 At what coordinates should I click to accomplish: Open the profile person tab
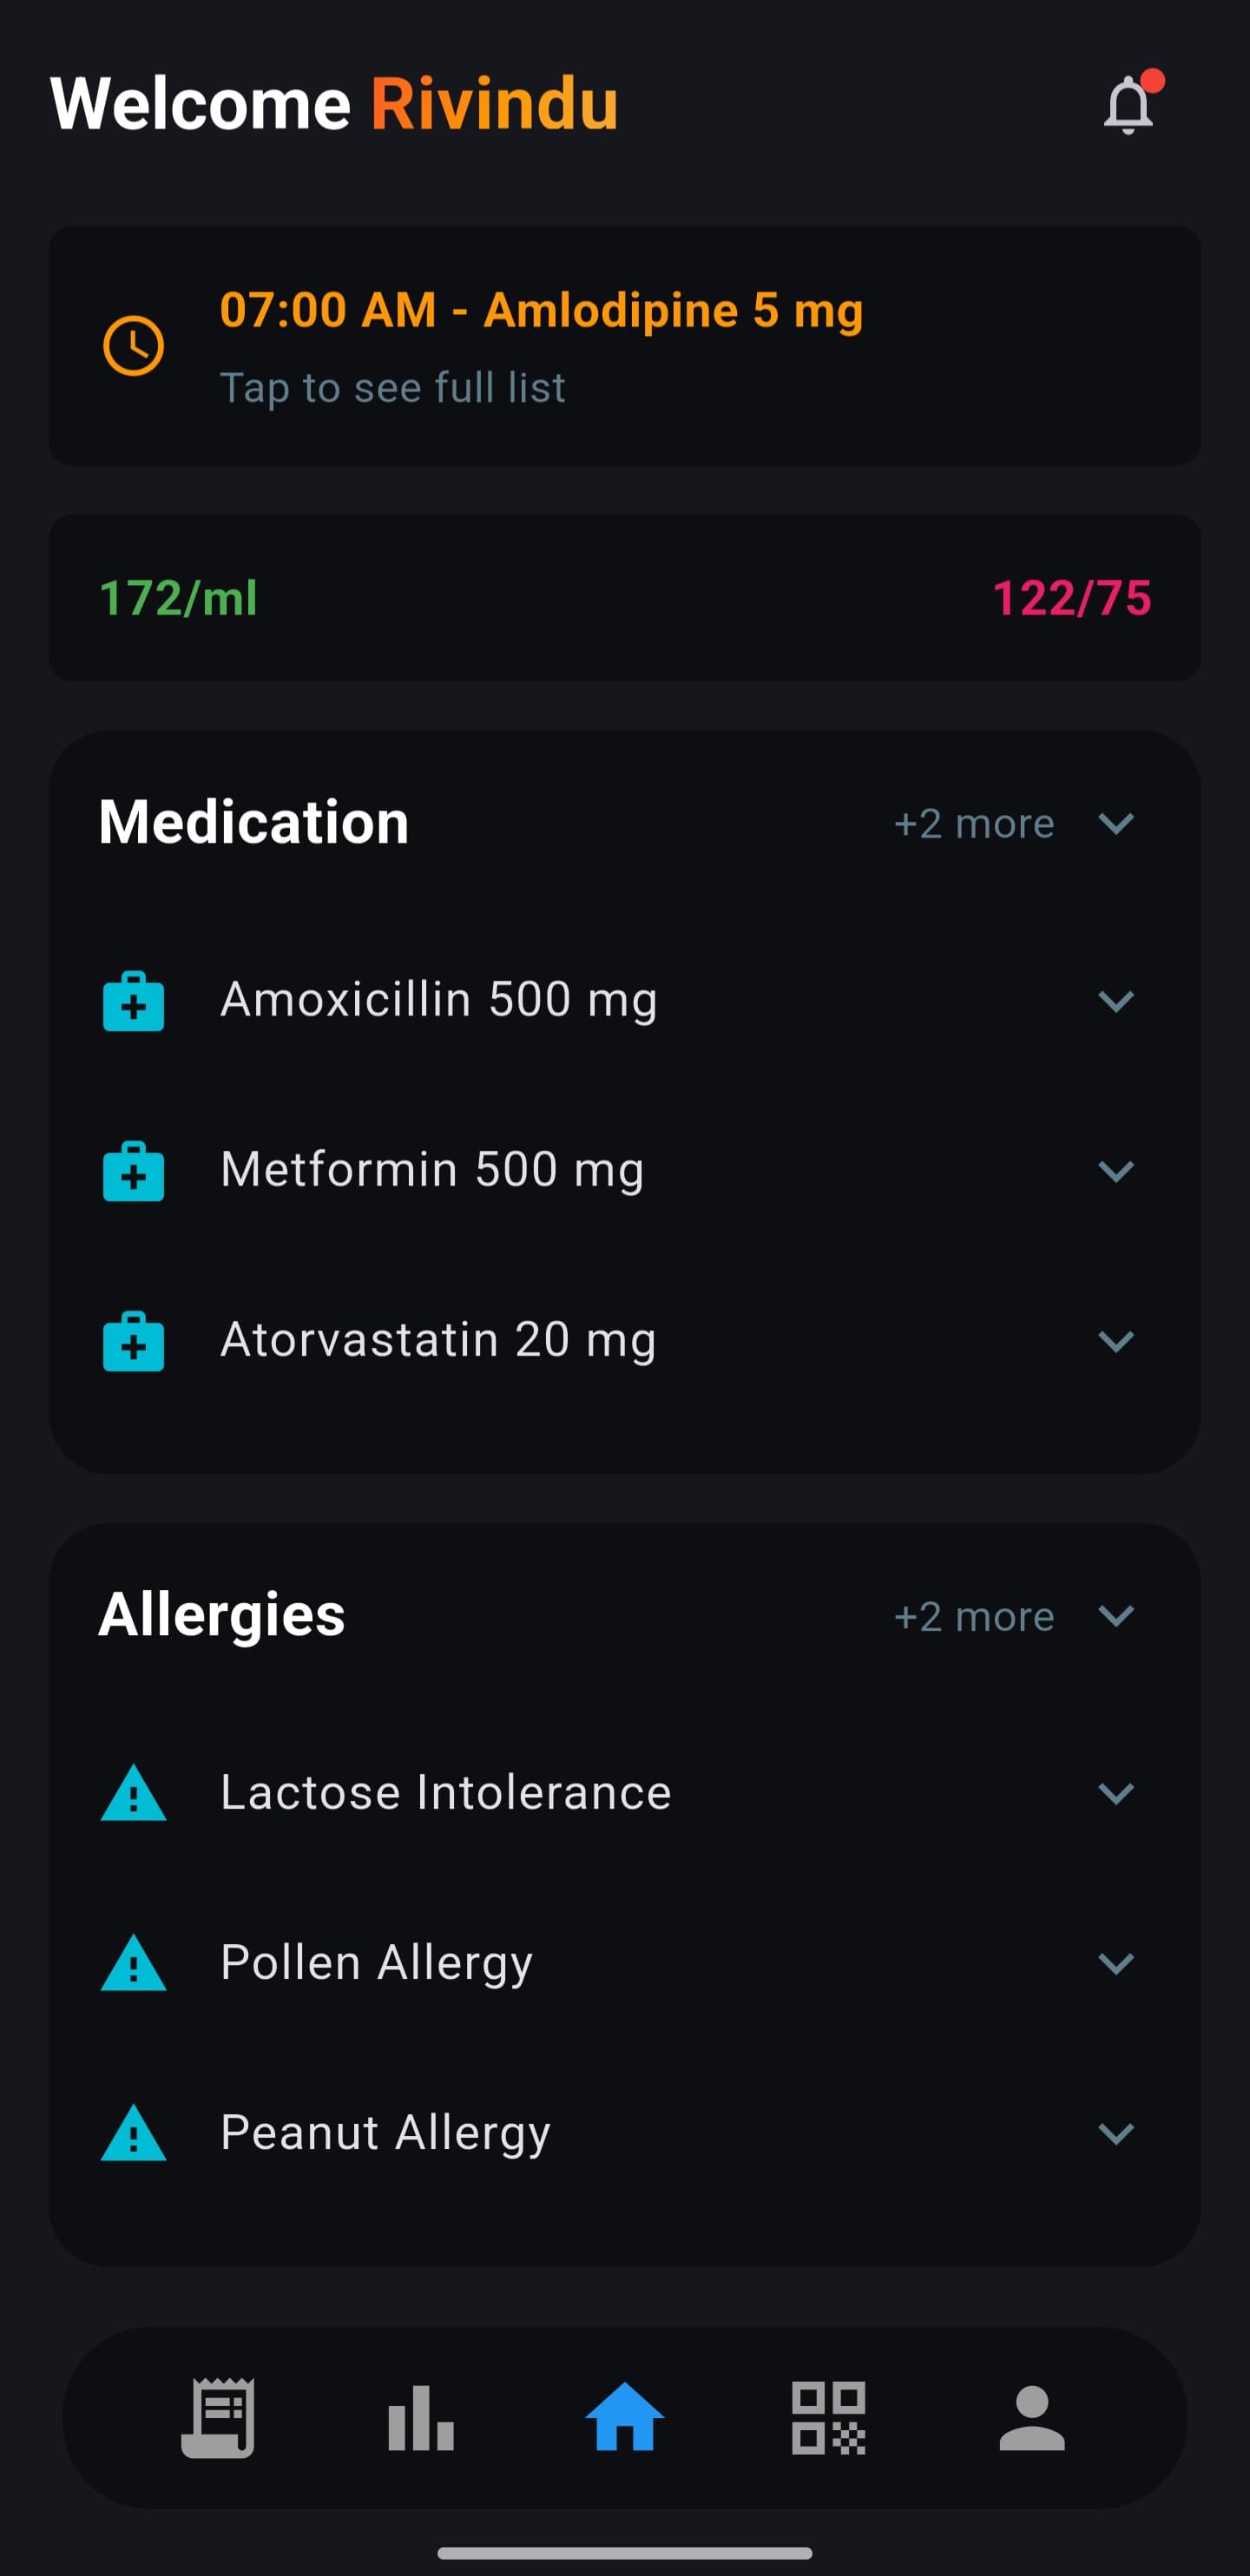(x=1032, y=2417)
